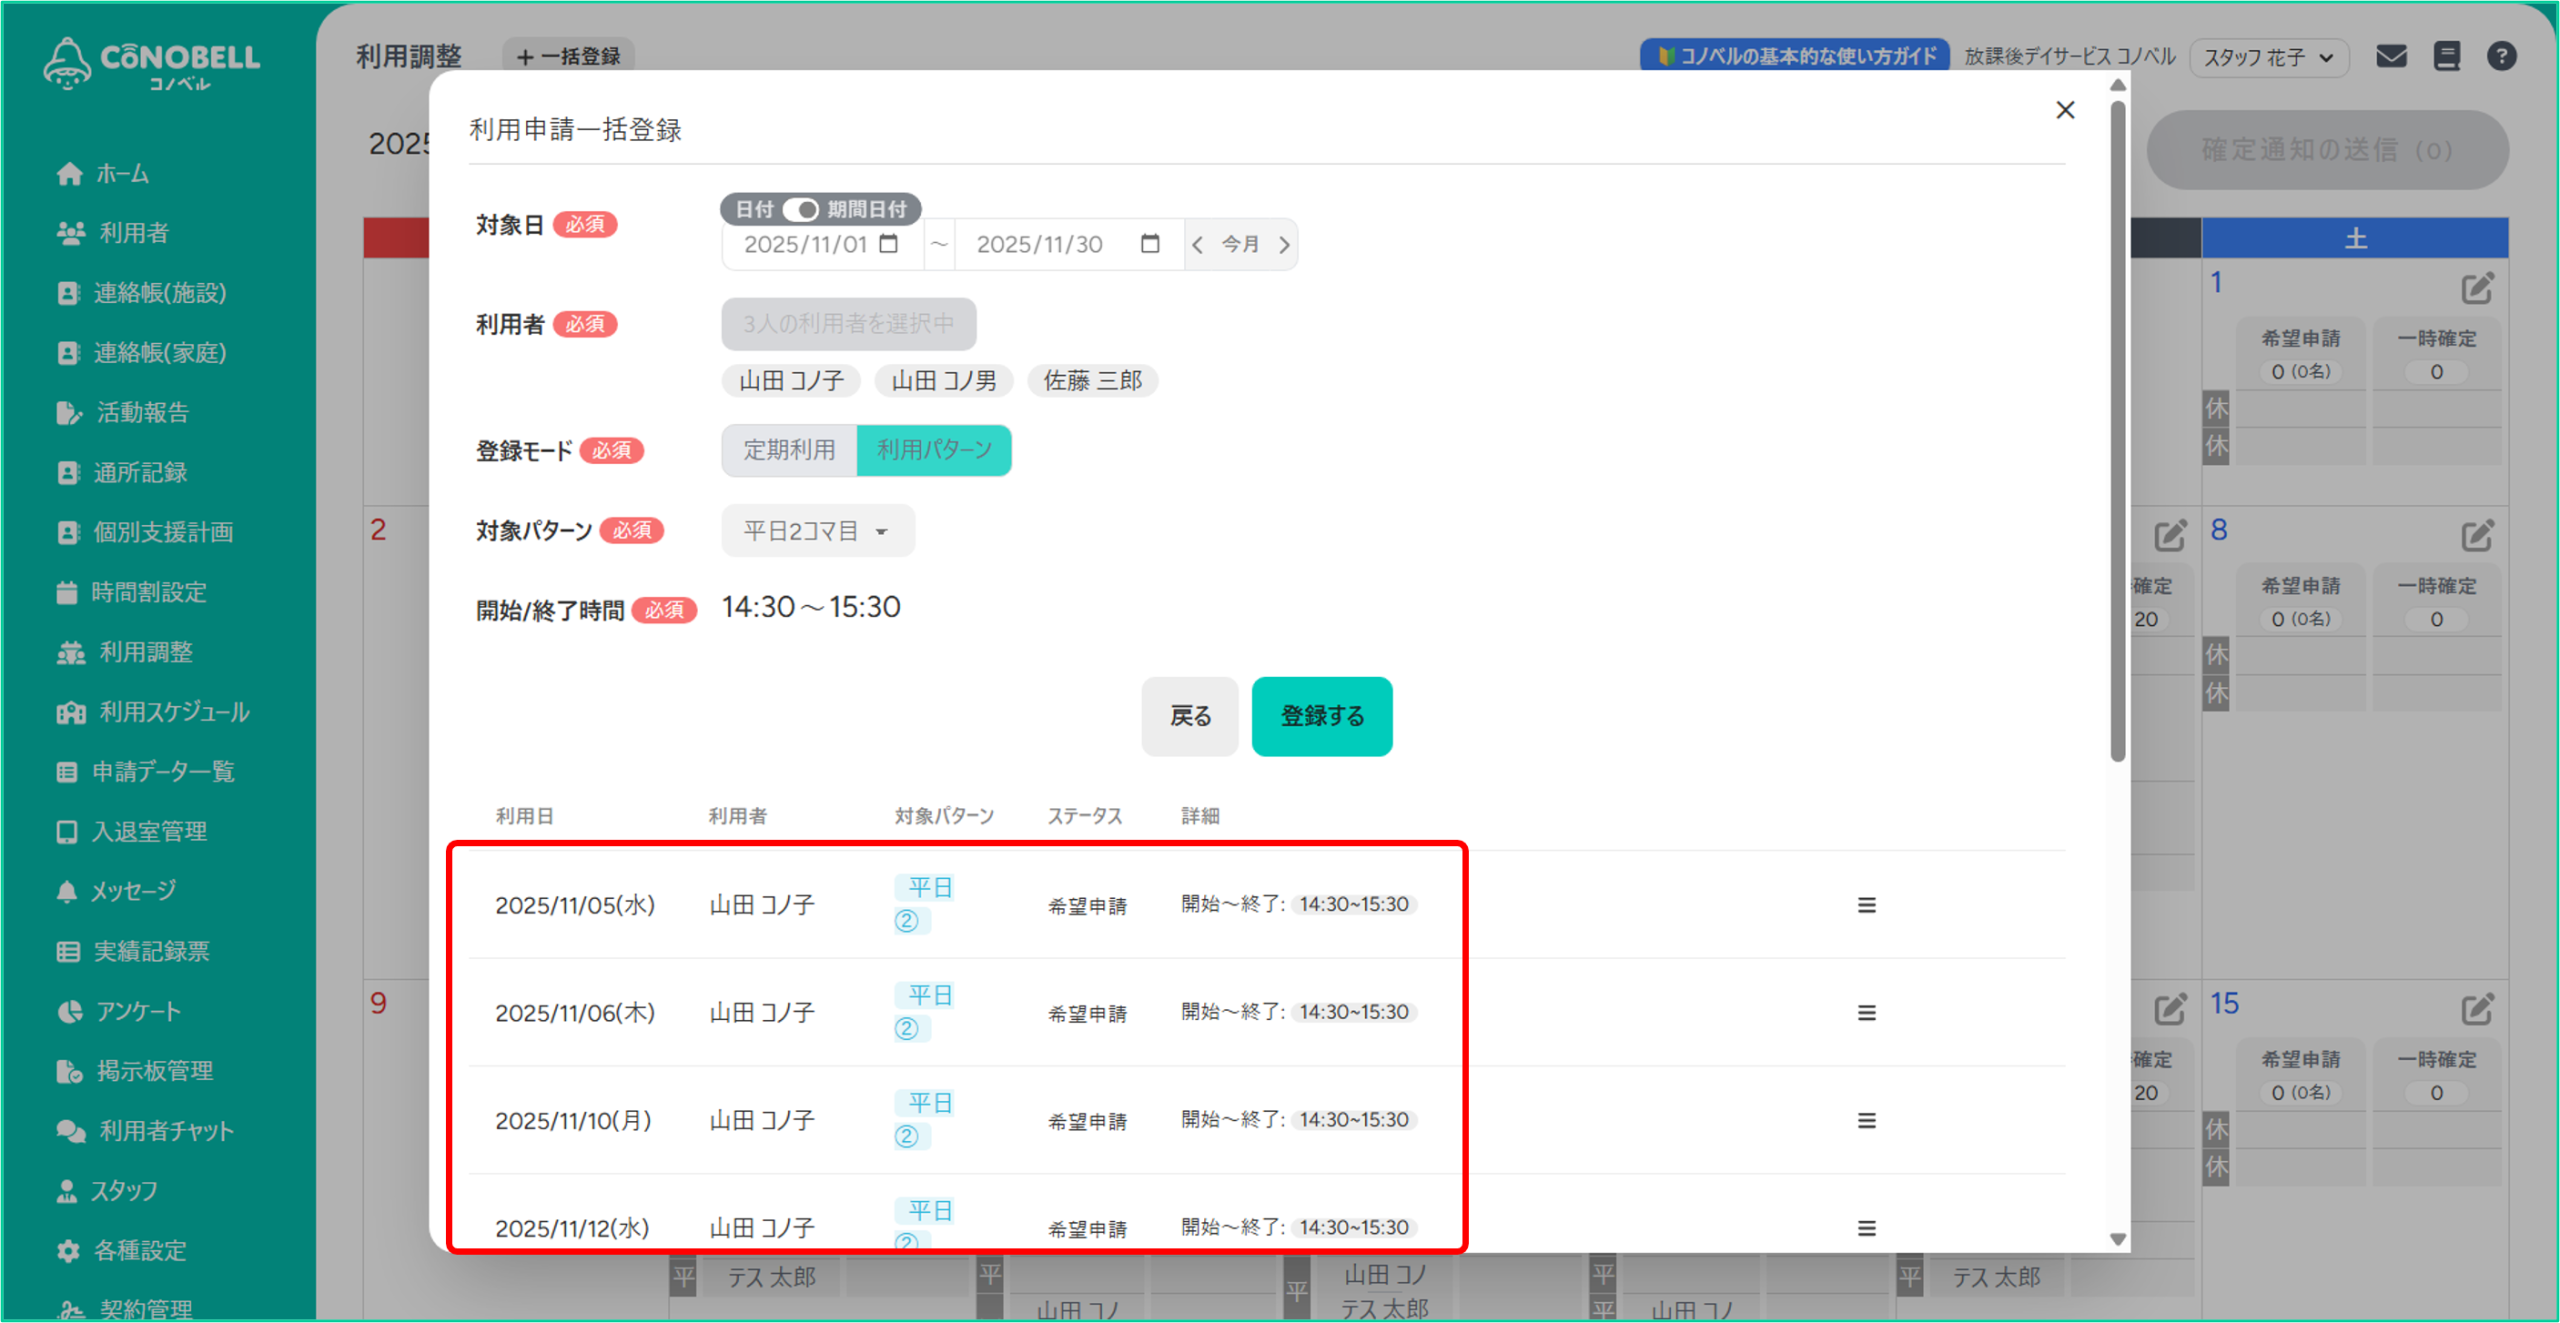Click calendar icon in end date field
This screenshot has width=2560, height=1323.
[1150, 244]
